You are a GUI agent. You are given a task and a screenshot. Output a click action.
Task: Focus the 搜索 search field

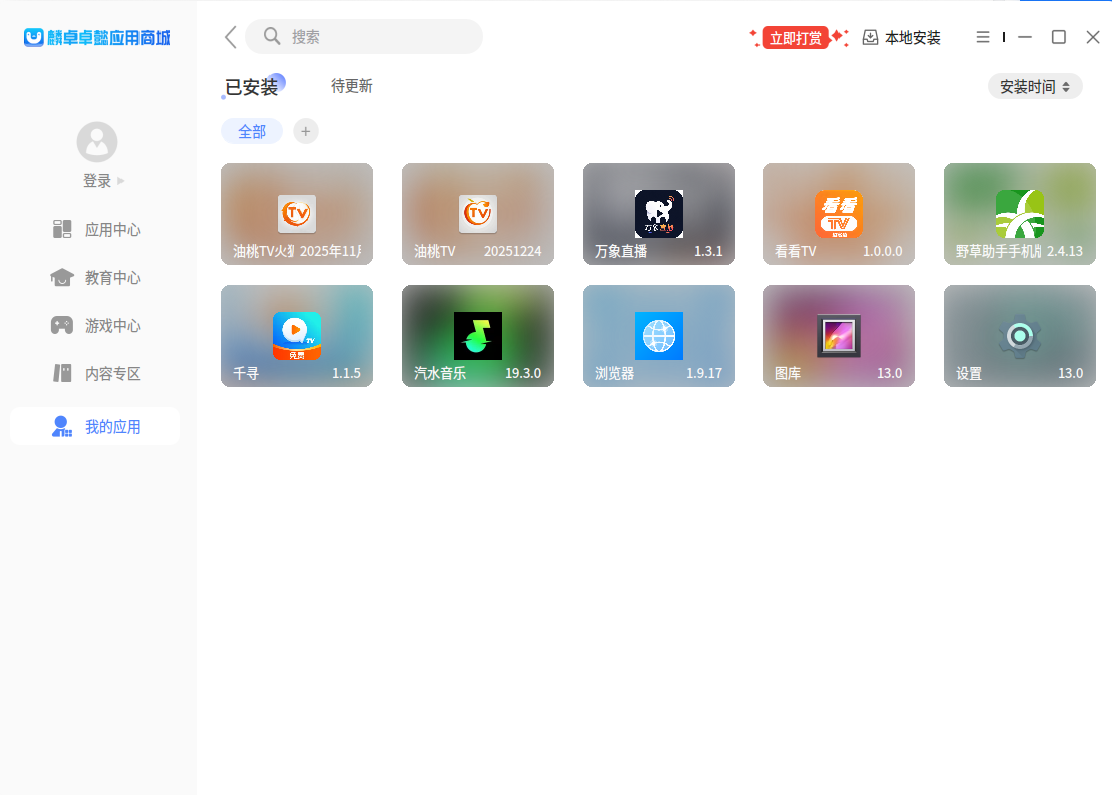tap(364, 36)
